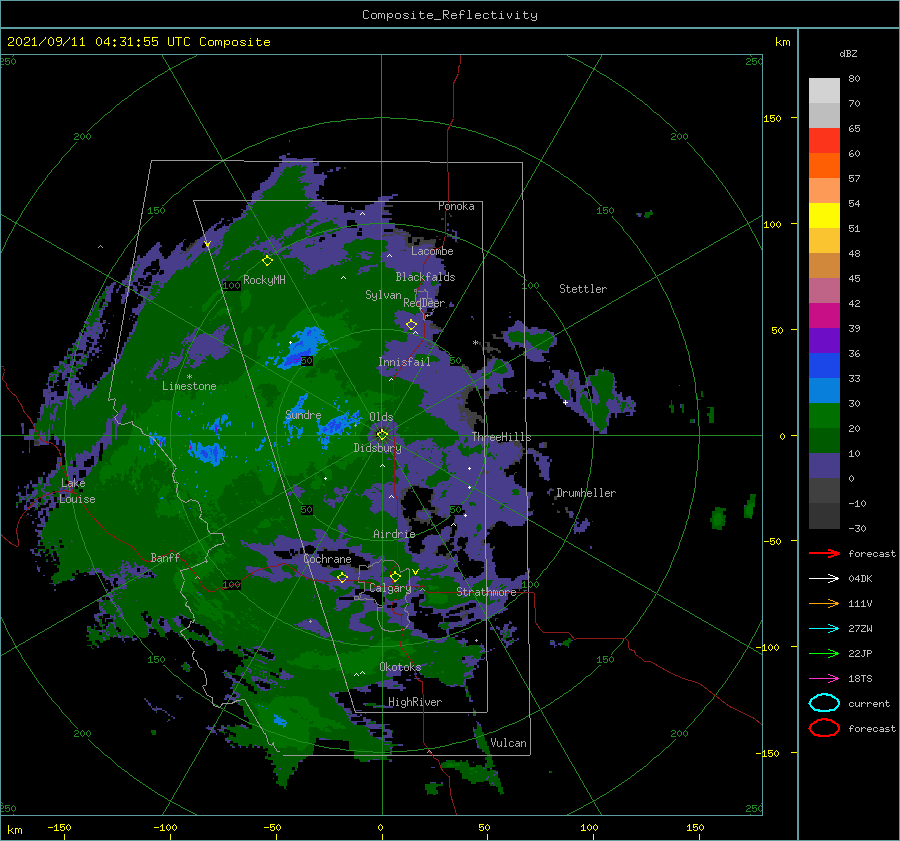Click the Lake Louise label
This screenshot has width=900, height=841.
(77, 491)
